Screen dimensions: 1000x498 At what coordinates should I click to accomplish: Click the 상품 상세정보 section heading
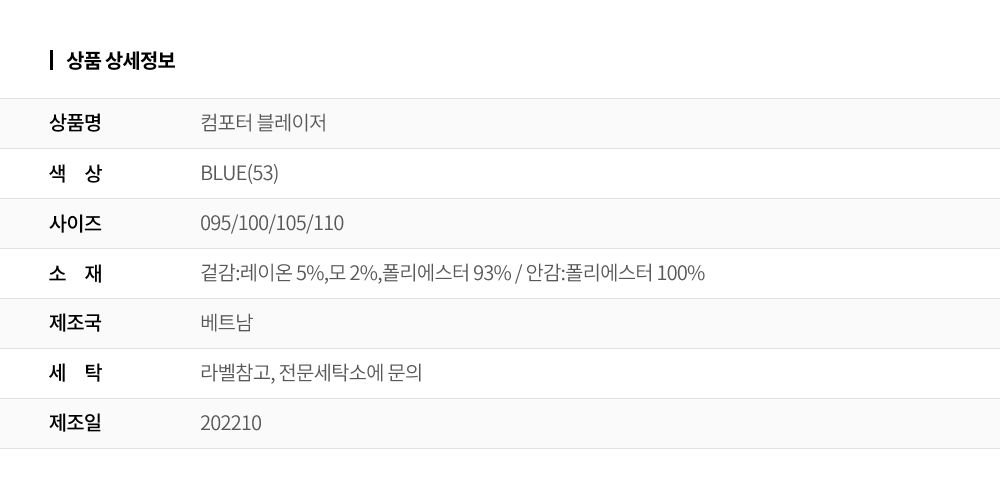pyautogui.click(x=121, y=61)
